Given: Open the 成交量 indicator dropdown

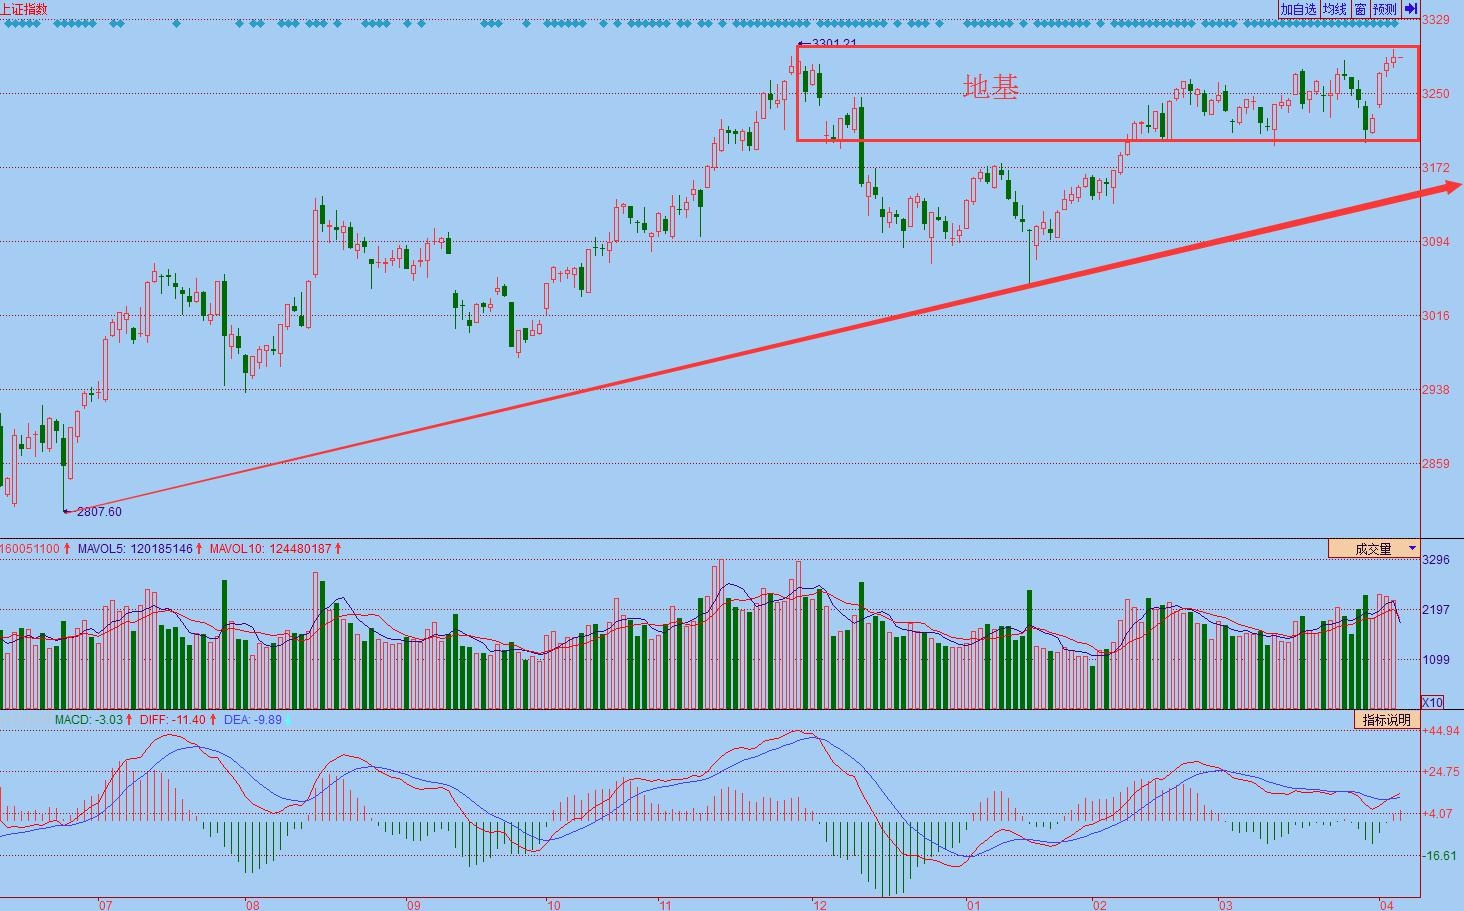Looking at the screenshot, I should coord(1374,548).
